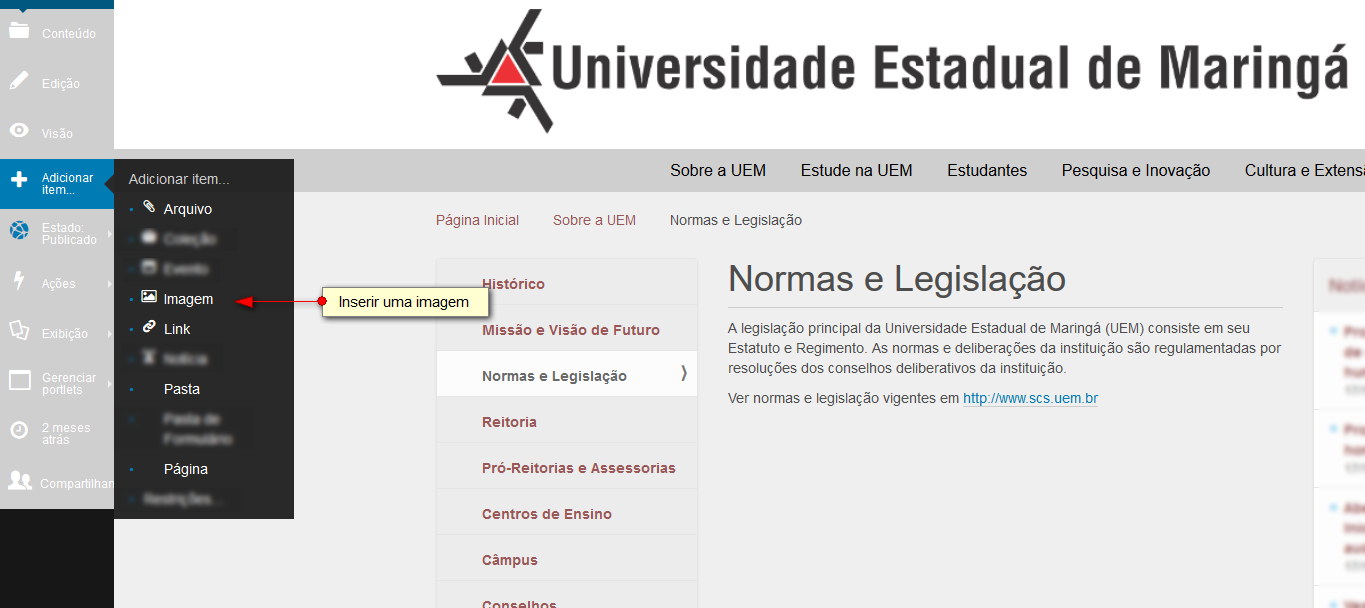1365x608 pixels.
Task: Expand the Estado: Publicado submenu arrow
Action: pyautogui.click(x=109, y=233)
